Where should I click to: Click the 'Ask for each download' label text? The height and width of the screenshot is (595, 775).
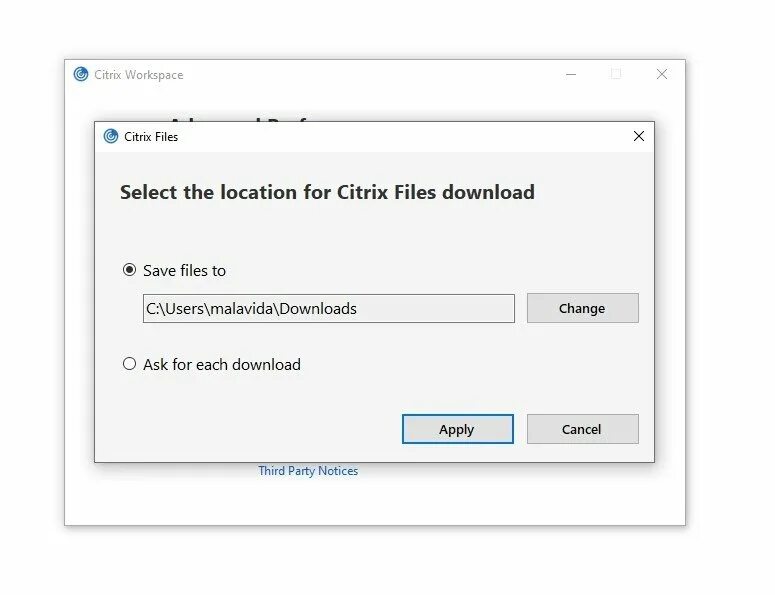pyautogui.click(x=222, y=365)
